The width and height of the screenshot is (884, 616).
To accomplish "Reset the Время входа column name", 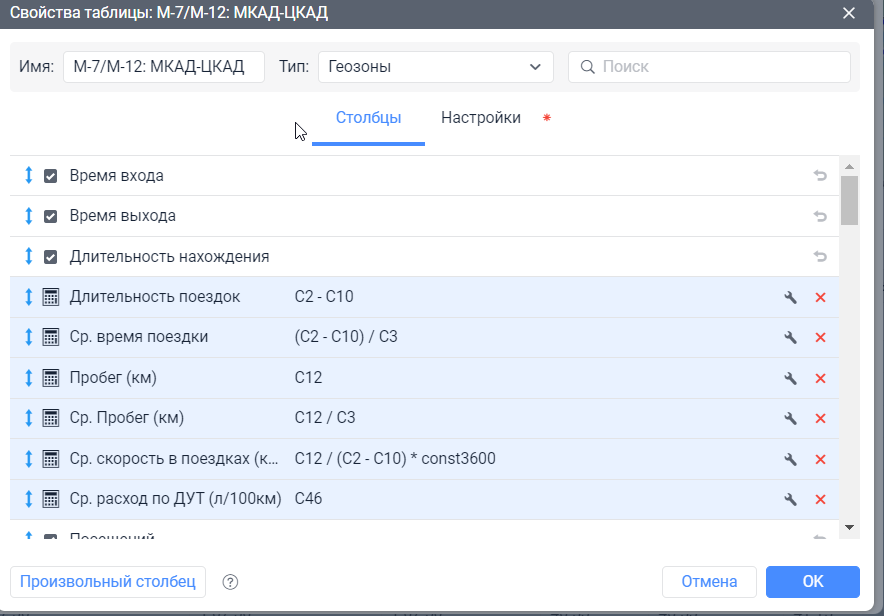I will point(820,176).
